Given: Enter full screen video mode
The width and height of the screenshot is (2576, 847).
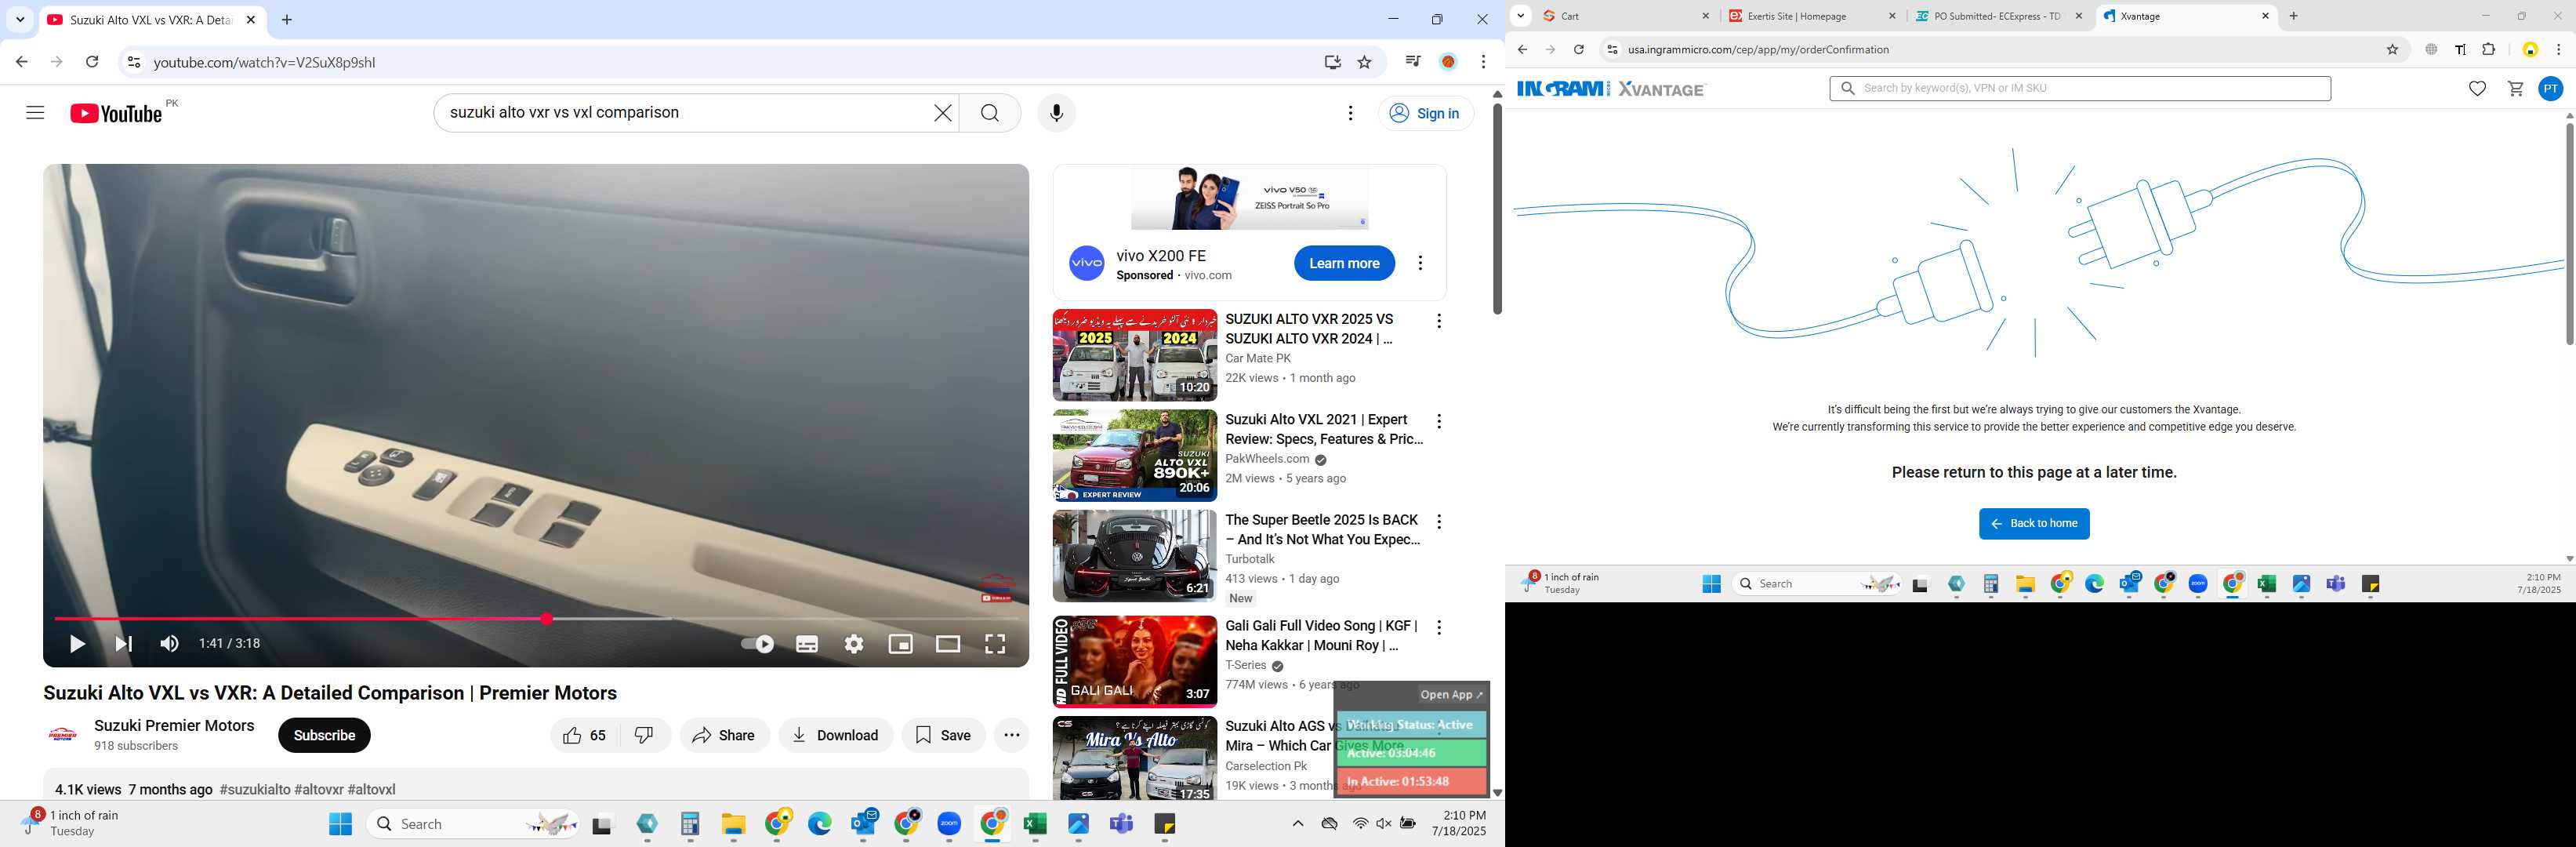Looking at the screenshot, I should [x=995, y=644].
